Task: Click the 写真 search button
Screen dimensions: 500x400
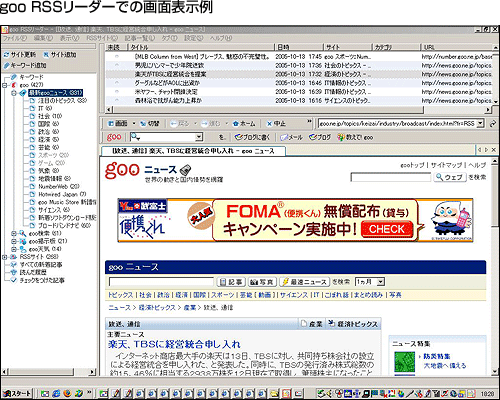Action: point(263,282)
